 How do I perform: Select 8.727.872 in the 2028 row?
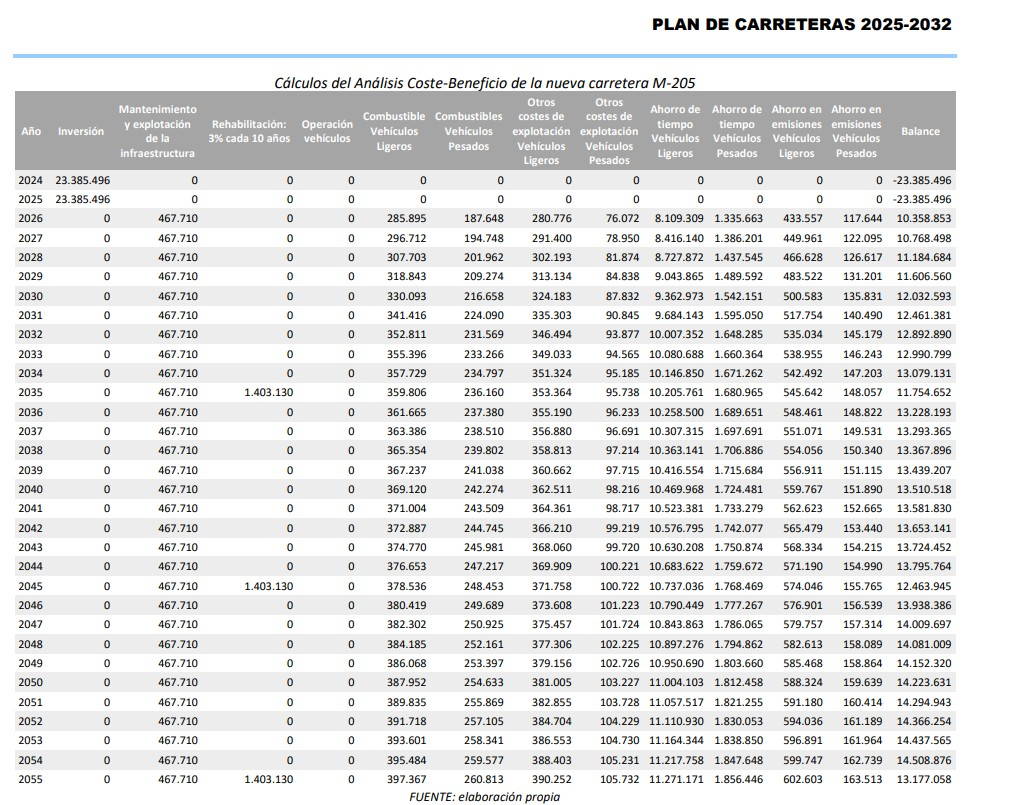click(x=679, y=257)
